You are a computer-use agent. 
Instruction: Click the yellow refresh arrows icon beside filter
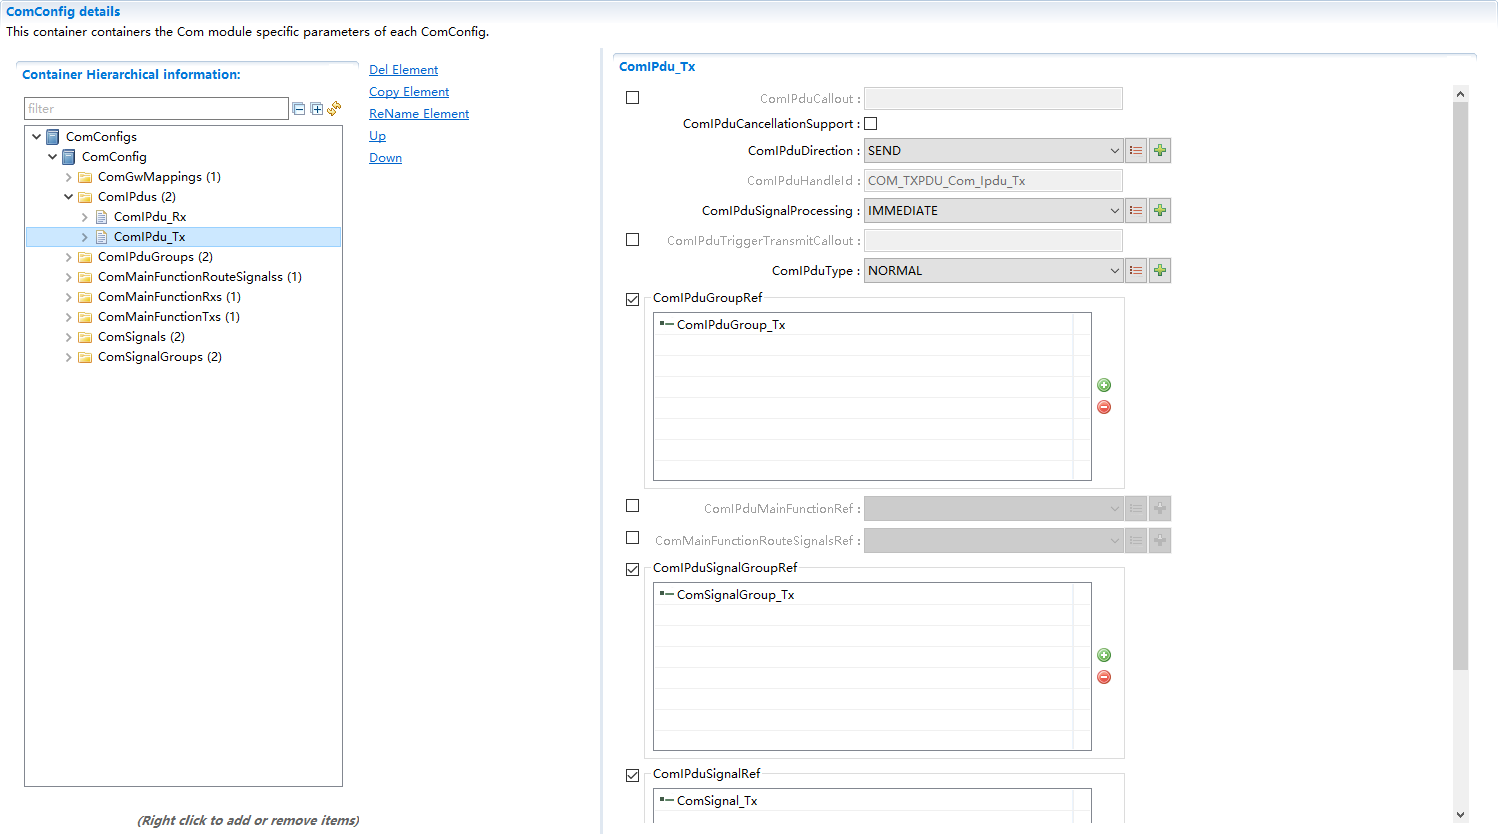pyautogui.click(x=334, y=108)
